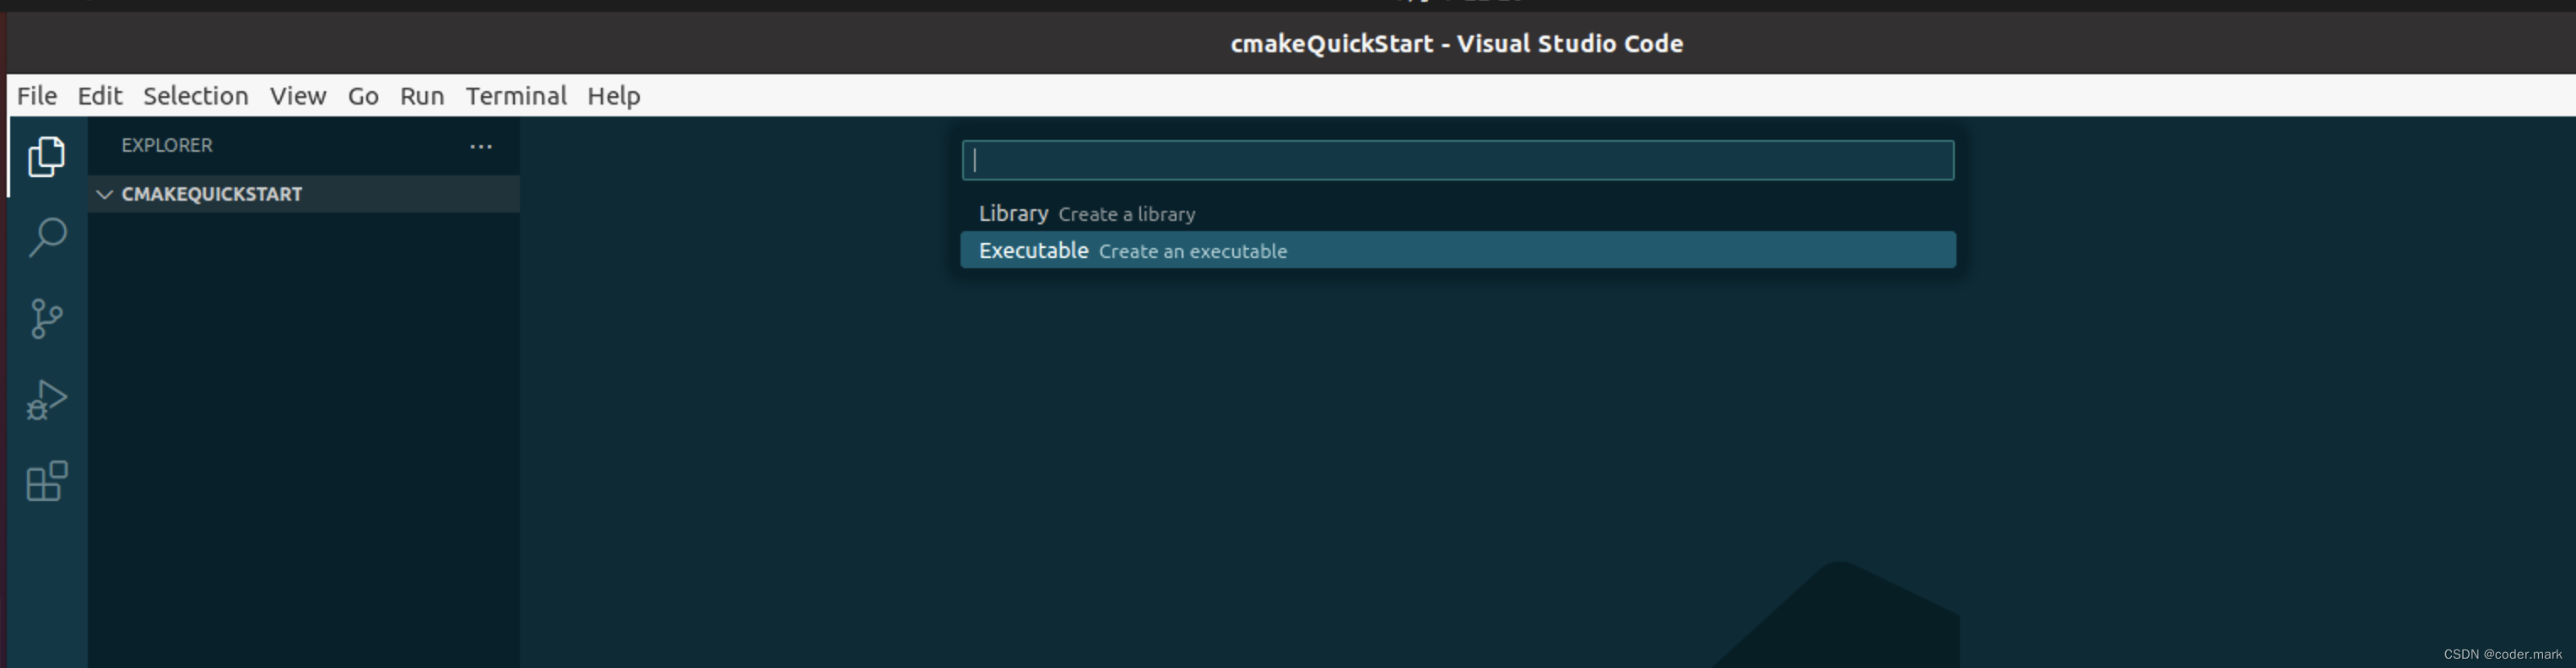Open the Run and Debug icon

pos(46,400)
